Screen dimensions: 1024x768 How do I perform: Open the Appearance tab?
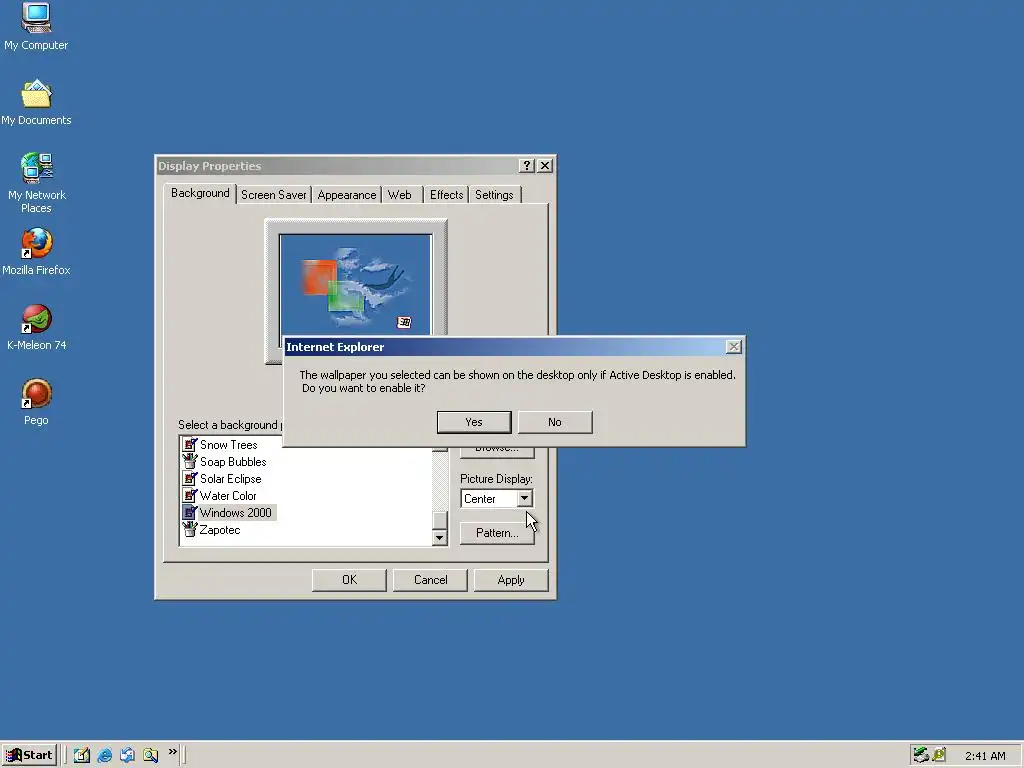pyautogui.click(x=347, y=195)
